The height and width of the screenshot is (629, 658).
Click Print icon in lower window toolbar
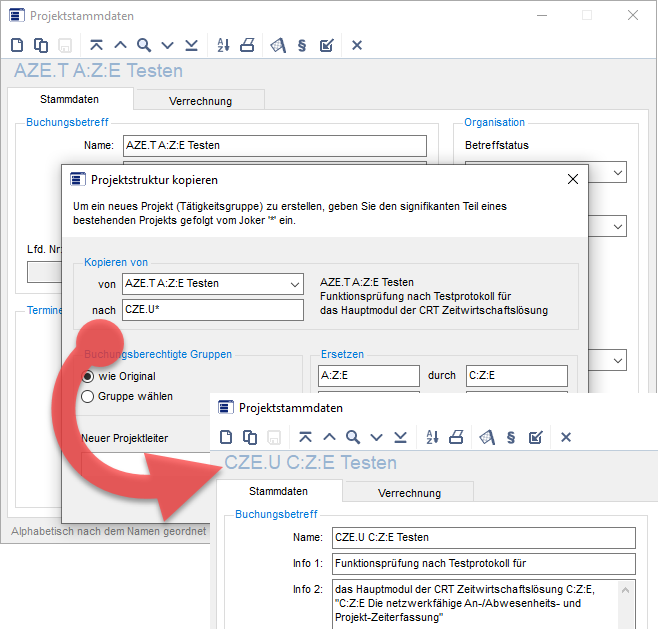click(456, 437)
